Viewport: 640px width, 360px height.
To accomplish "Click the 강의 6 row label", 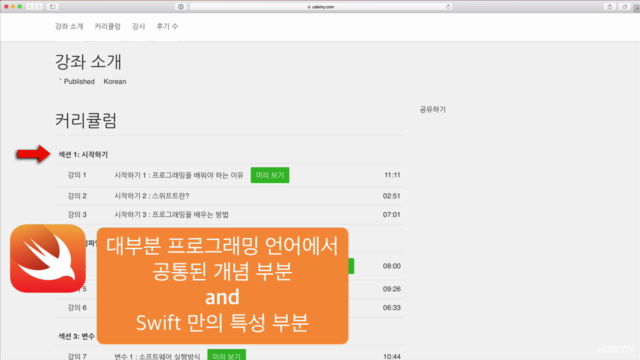I will click(77, 308).
